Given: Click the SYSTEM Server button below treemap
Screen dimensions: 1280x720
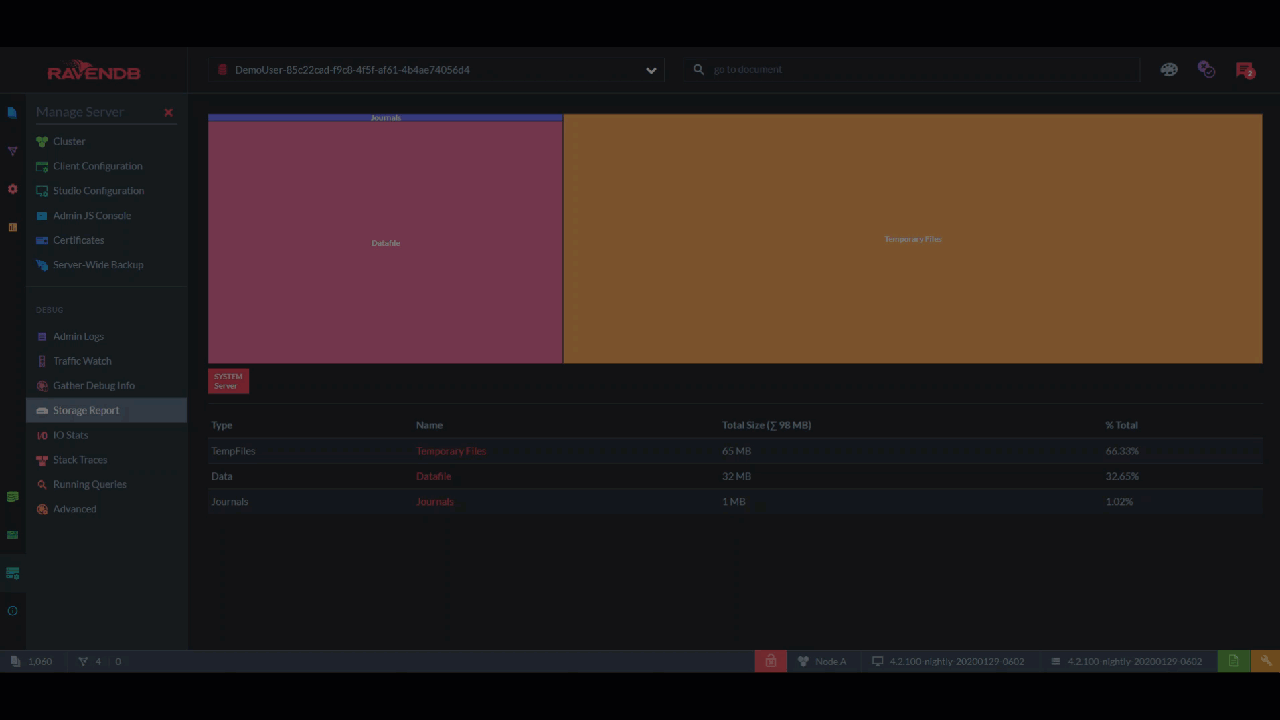Looking at the screenshot, I should [x=228, y=381].
